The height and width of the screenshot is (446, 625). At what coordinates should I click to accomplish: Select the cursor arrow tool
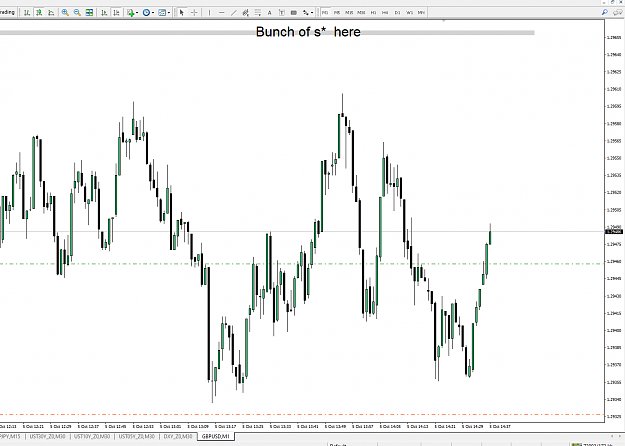pos(182,13)
